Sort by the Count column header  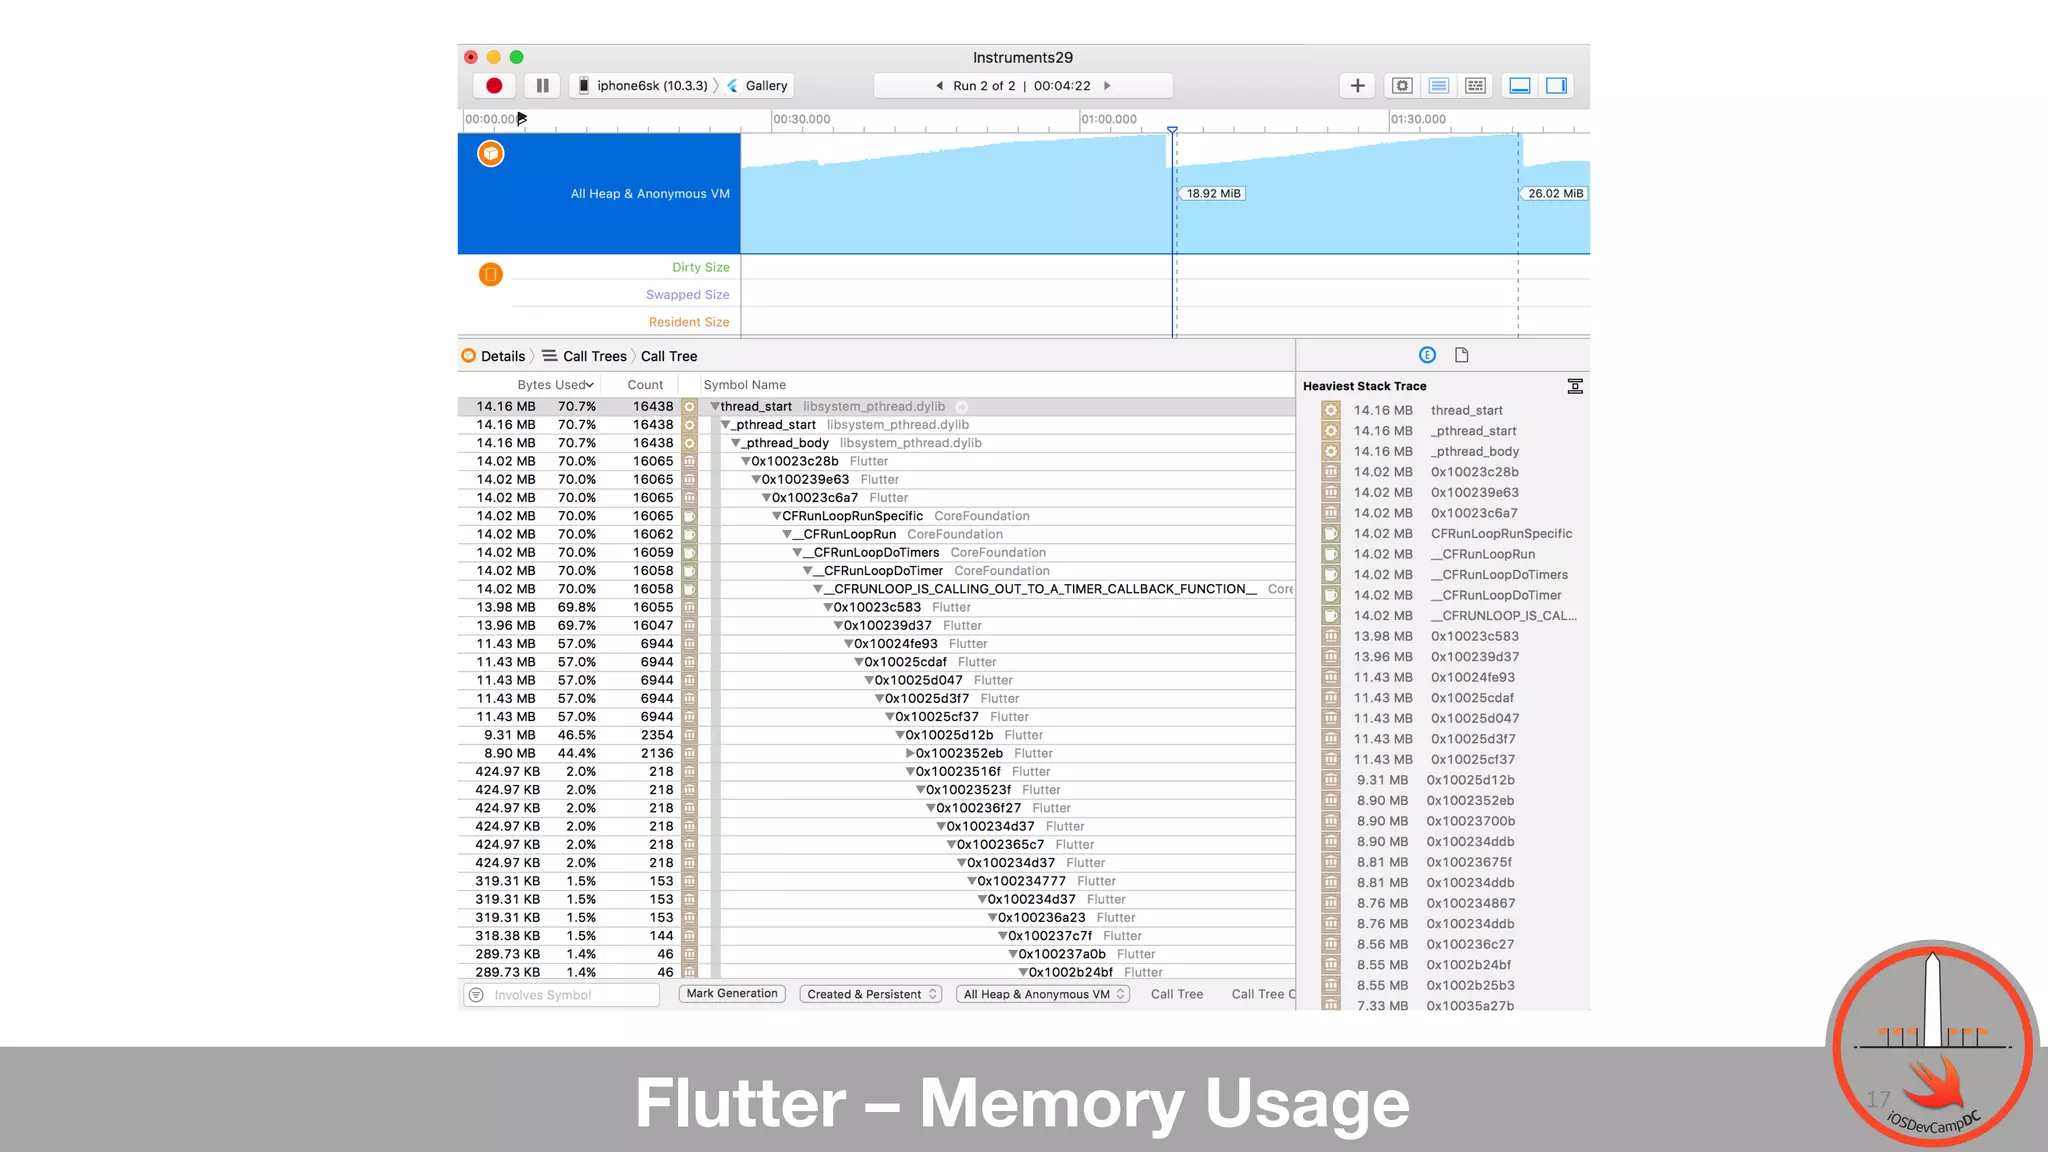[645, 385]
